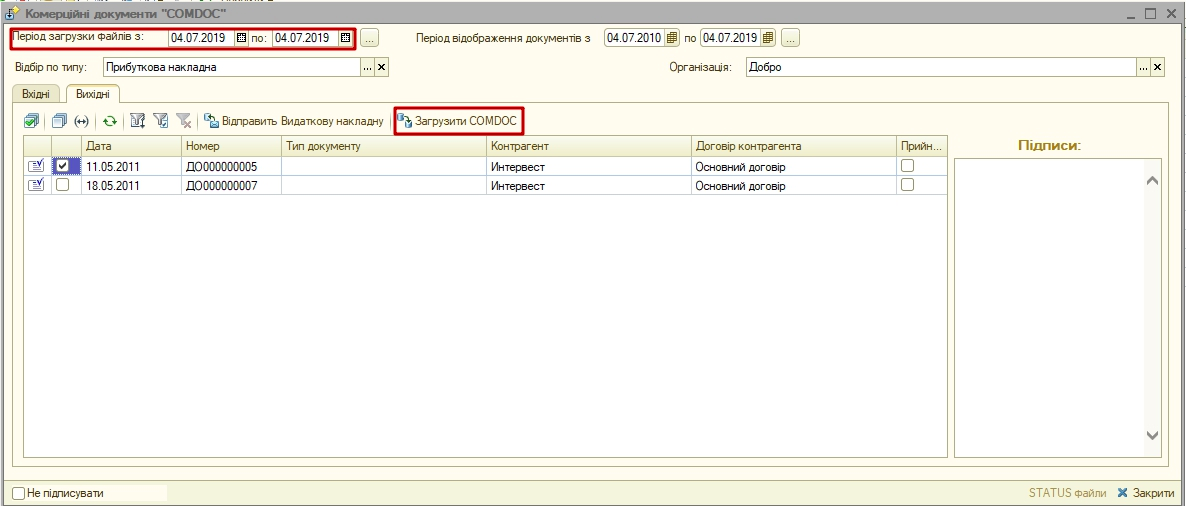
Task: Click scroll up arrow in Підписи panel
Action: (1153, 181)
